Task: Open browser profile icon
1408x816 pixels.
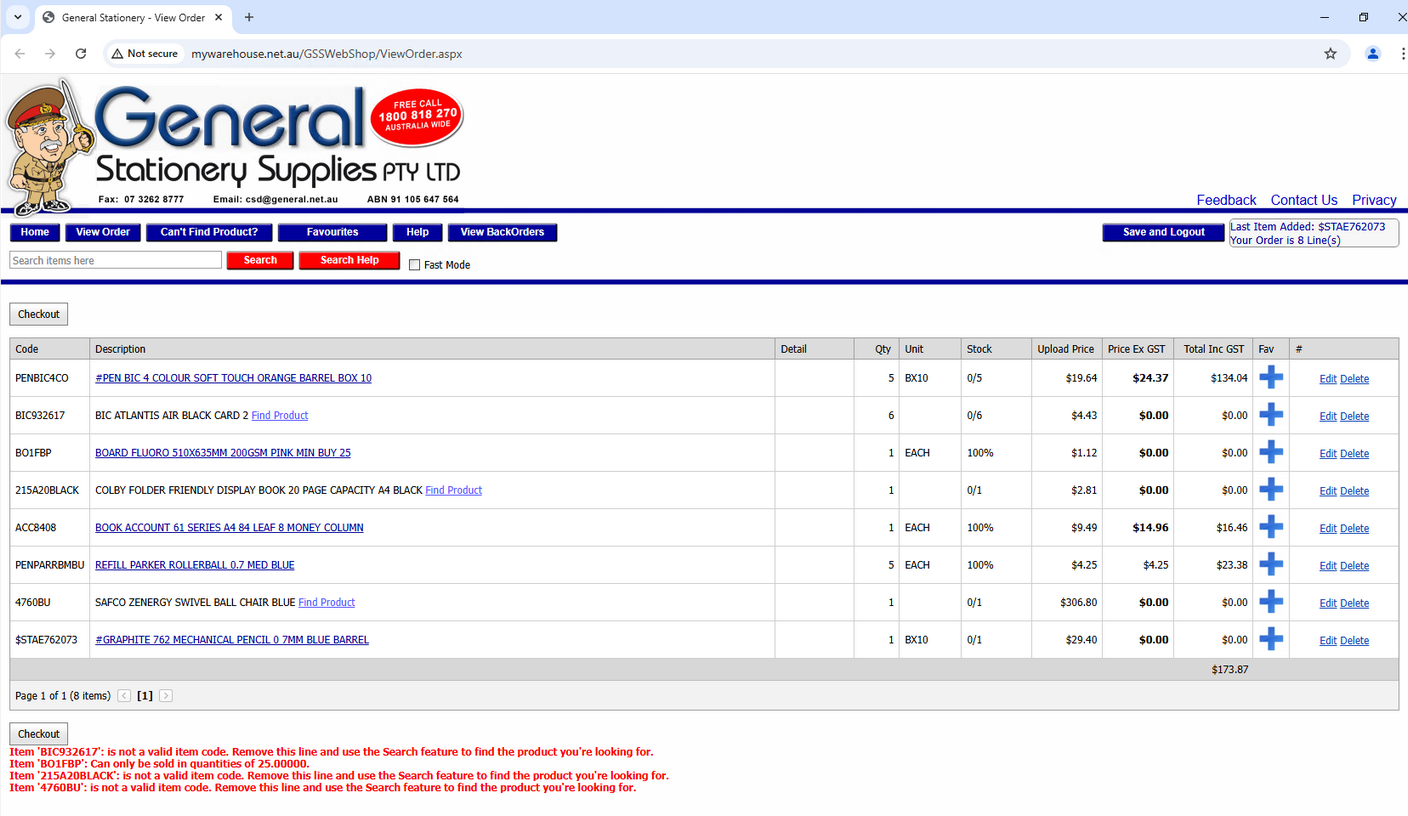Action: 1373,54
